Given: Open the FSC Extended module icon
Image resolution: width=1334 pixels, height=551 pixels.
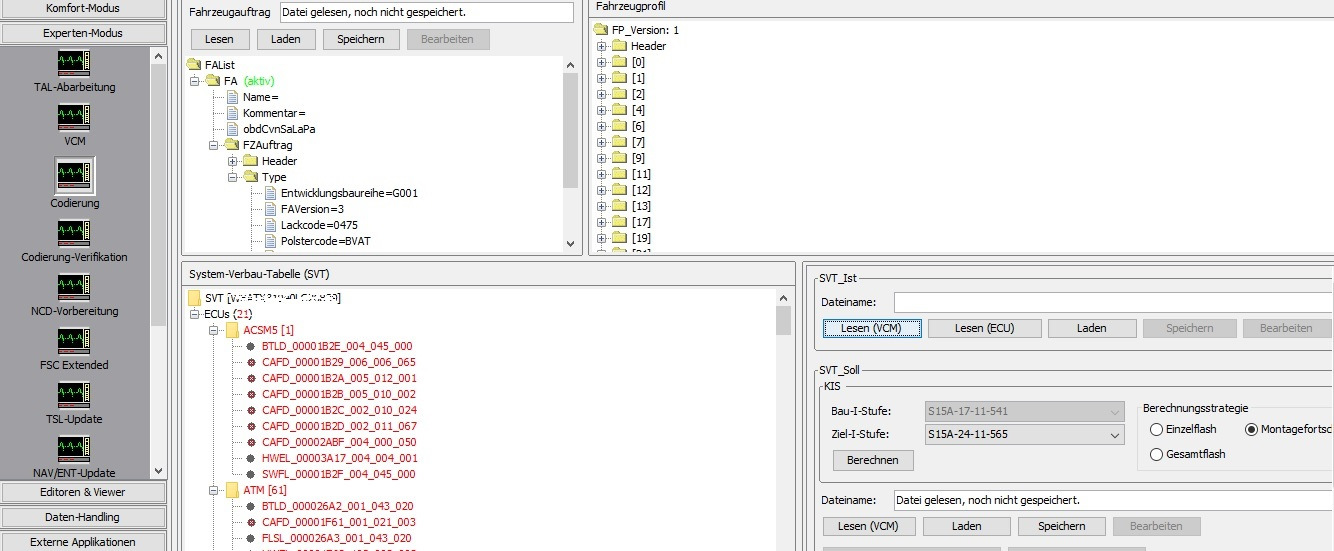Looking at the screenshot, I should [74, 342].
